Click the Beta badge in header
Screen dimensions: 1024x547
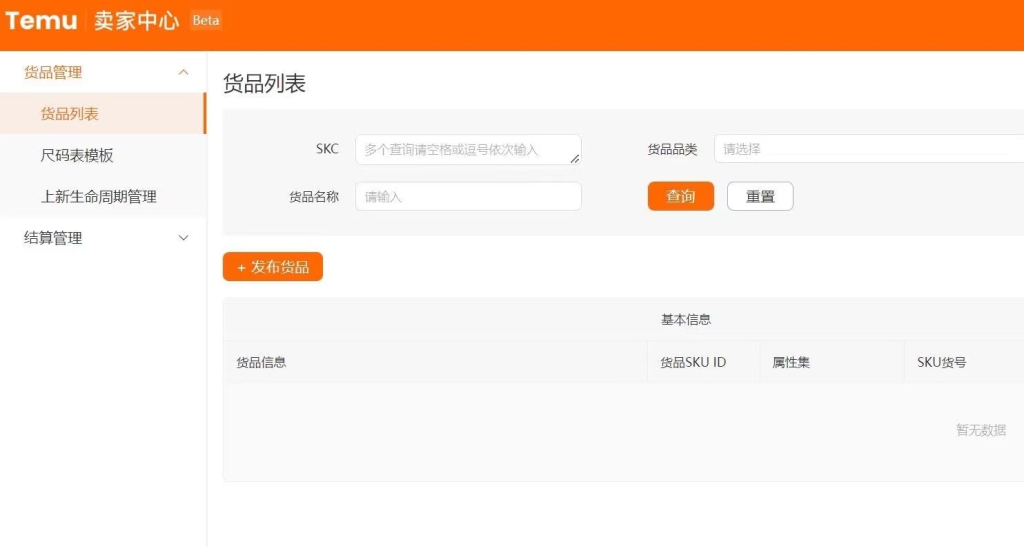pos(206,21)
